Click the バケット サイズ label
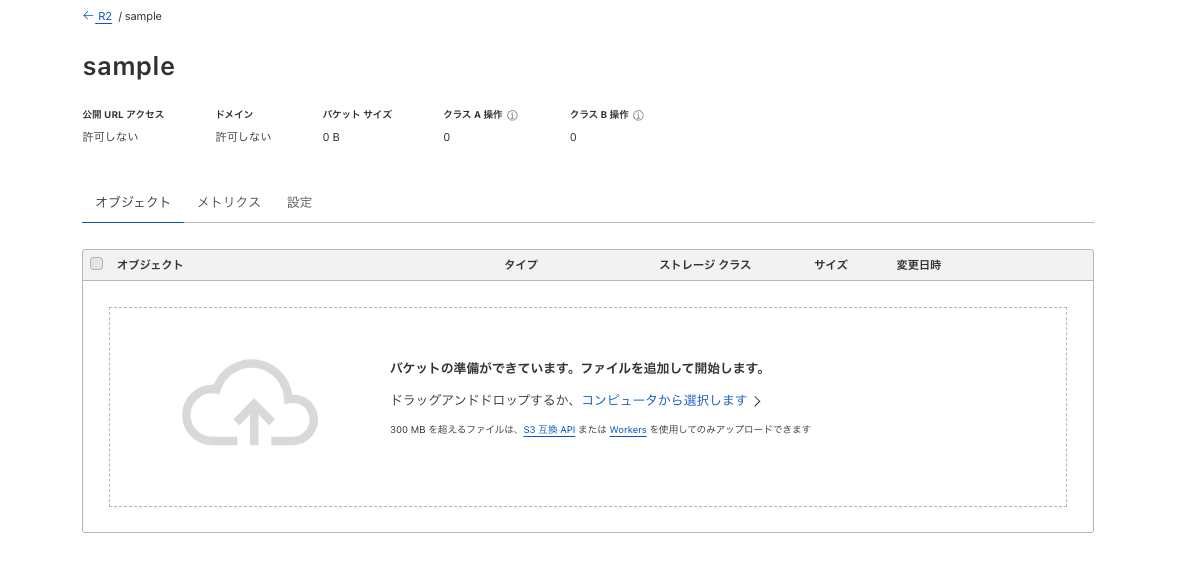Viewport: 1201px width, 583px height. pos(357,115)
